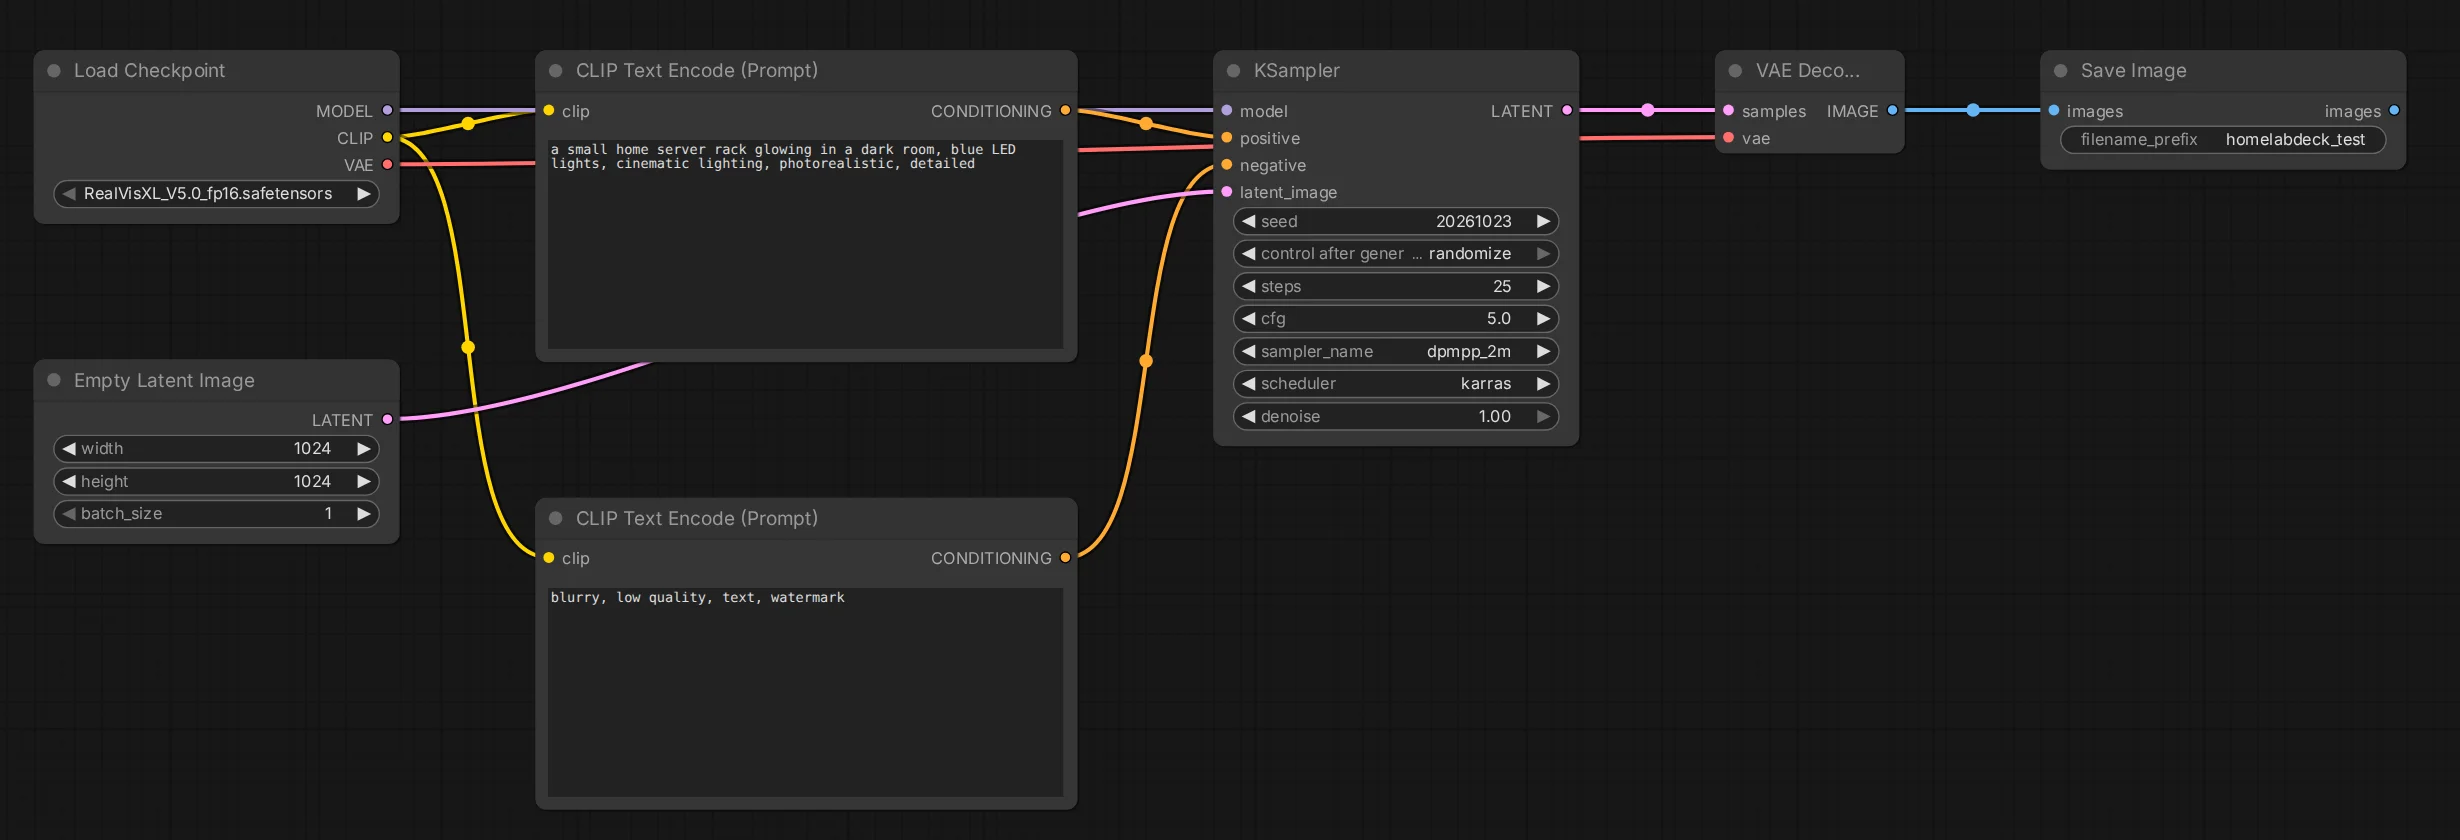The height and width of the screenshot is (840, 2460).
Task: Collapse the Load Checkpoint node via title dot
Action: 54,71
